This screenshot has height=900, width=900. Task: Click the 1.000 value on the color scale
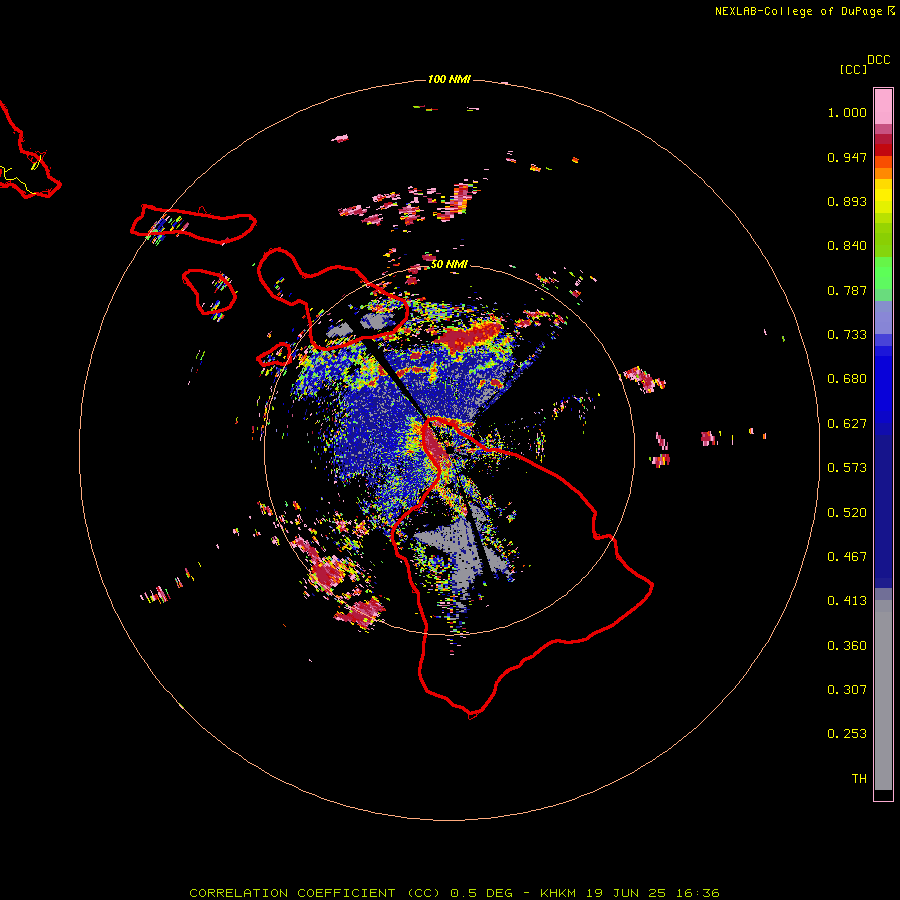tap(847, 112)
